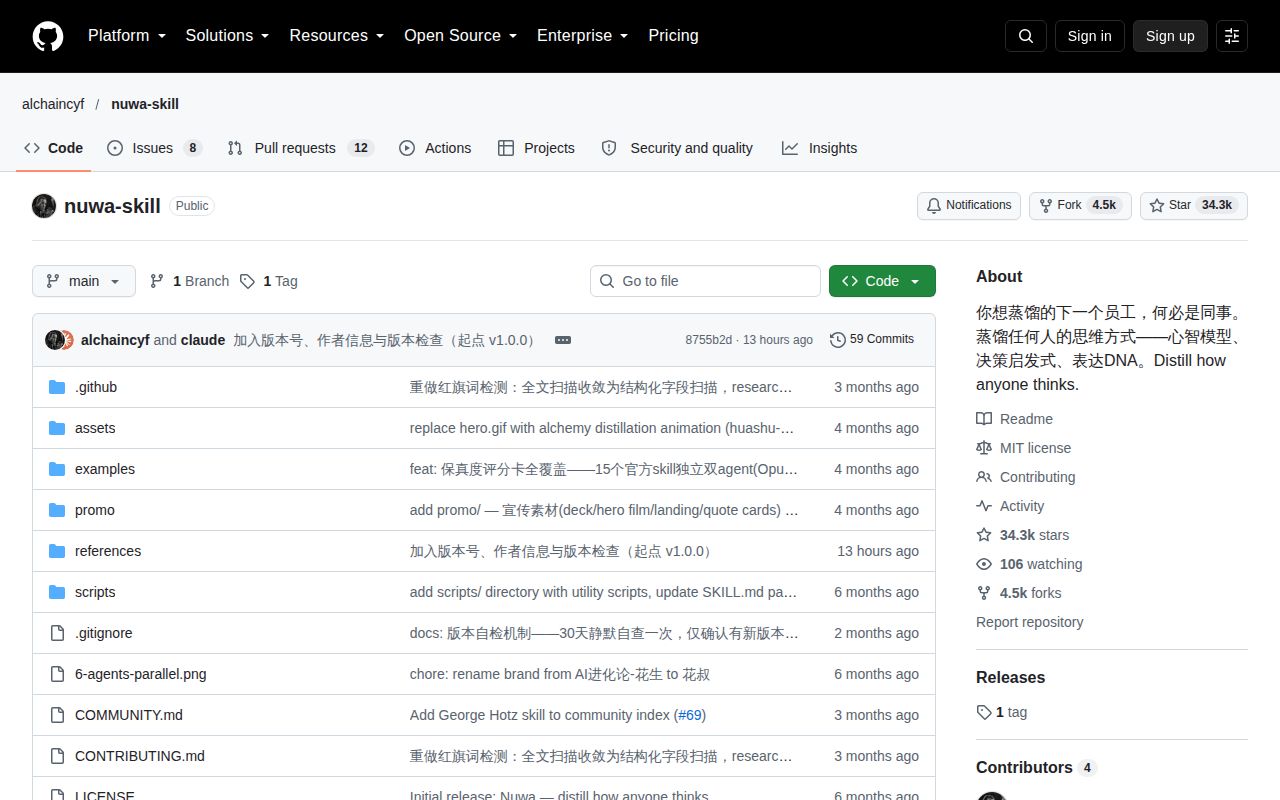Click the Pricing link
The width and height of the screenshot is (1280, 800).
[673, 36]
